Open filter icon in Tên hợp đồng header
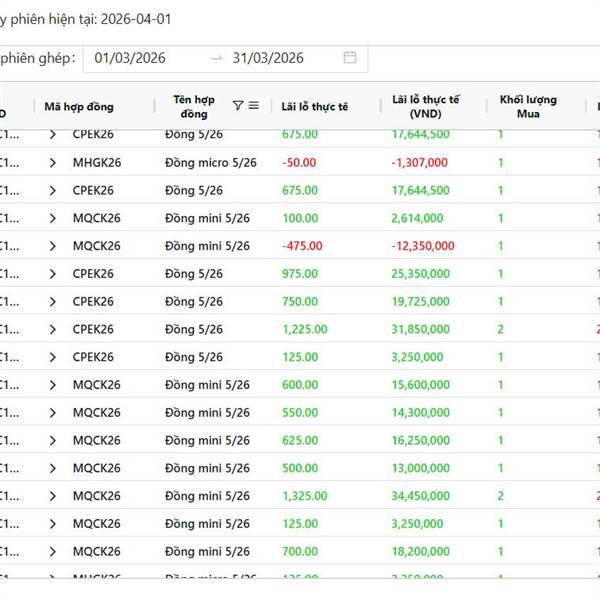Image resolution: width=600 pixels, height=600 pixels. click(x=237, y=106)
